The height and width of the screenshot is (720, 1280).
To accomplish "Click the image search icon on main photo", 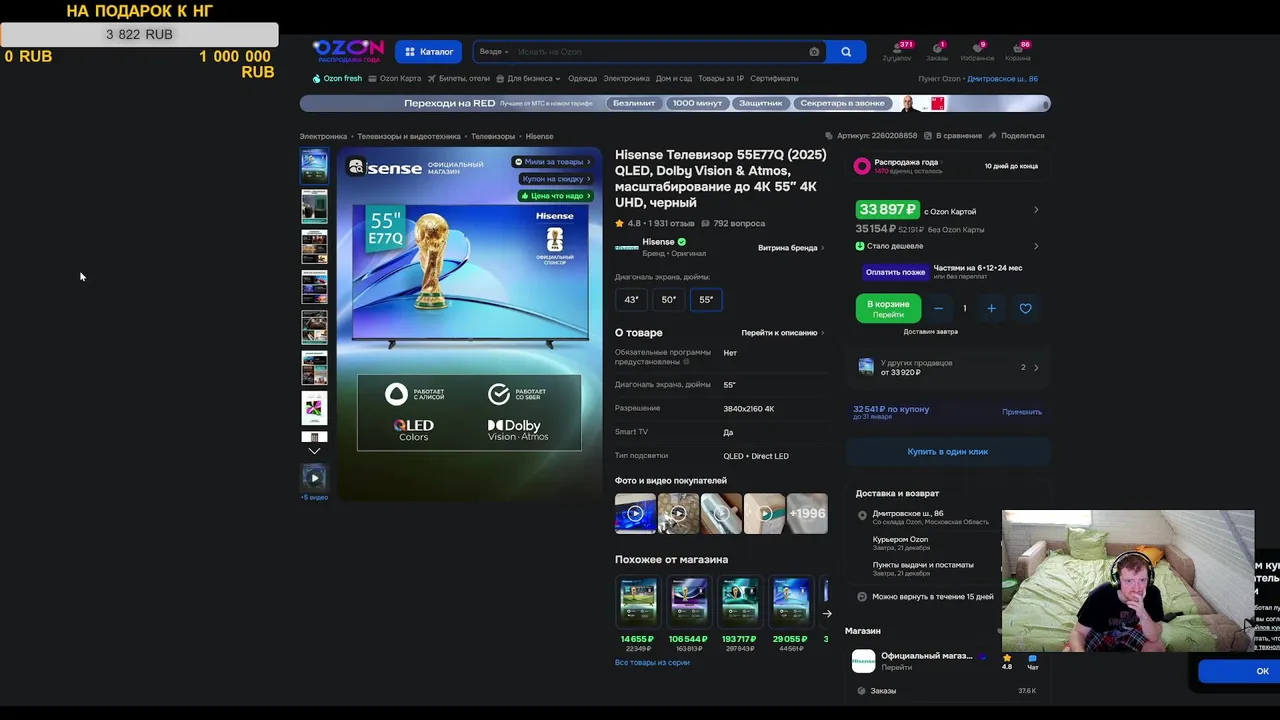I will (356, 167).
